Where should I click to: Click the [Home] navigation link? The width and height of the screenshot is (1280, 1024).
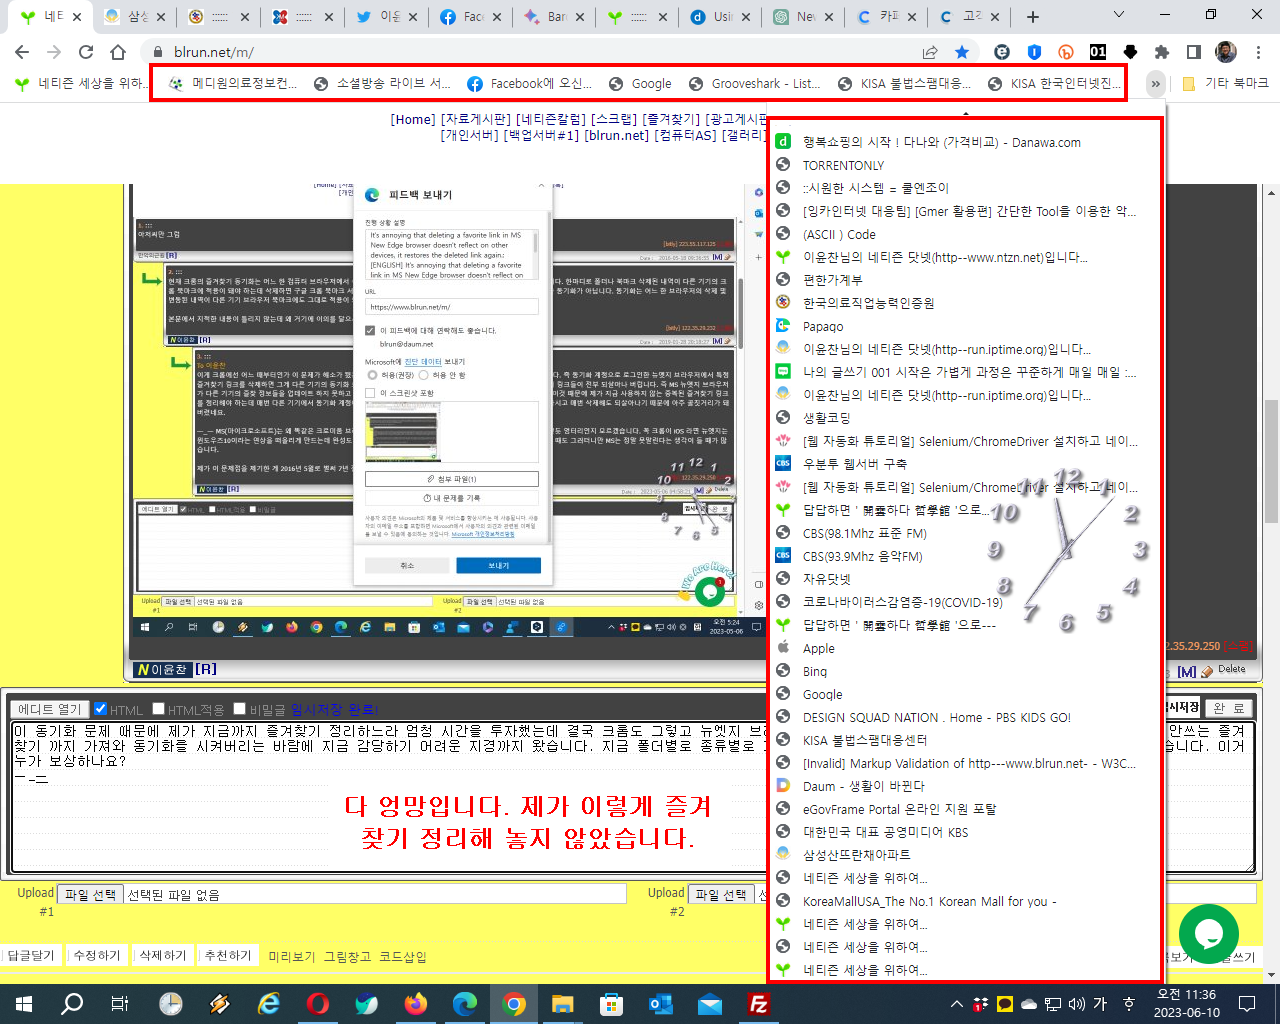point(413,119)
